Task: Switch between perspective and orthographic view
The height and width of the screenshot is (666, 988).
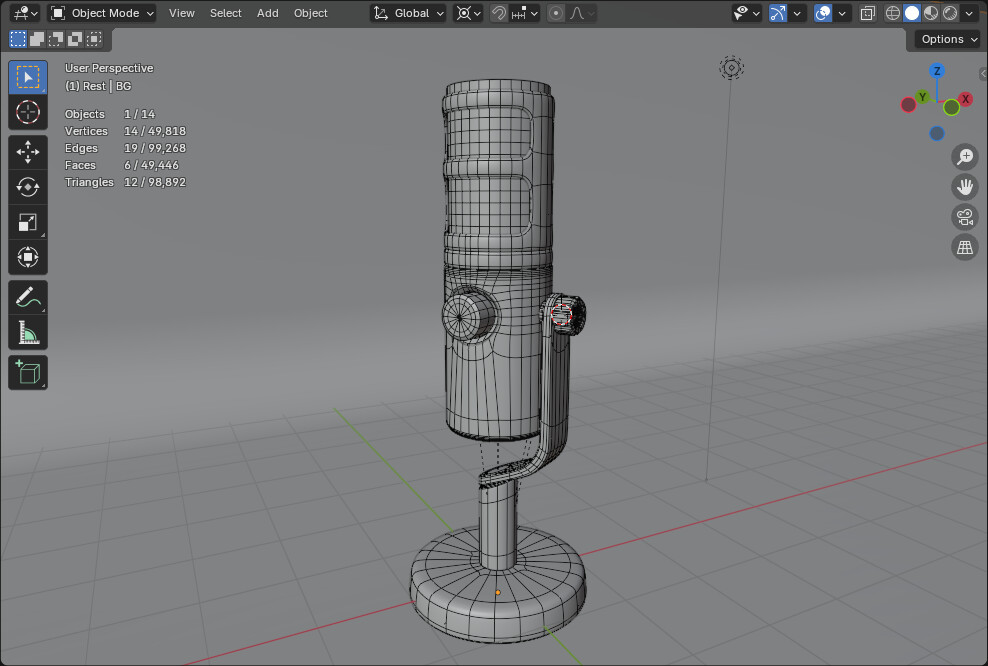Action: pyautogui.click(x=964, y=248)
